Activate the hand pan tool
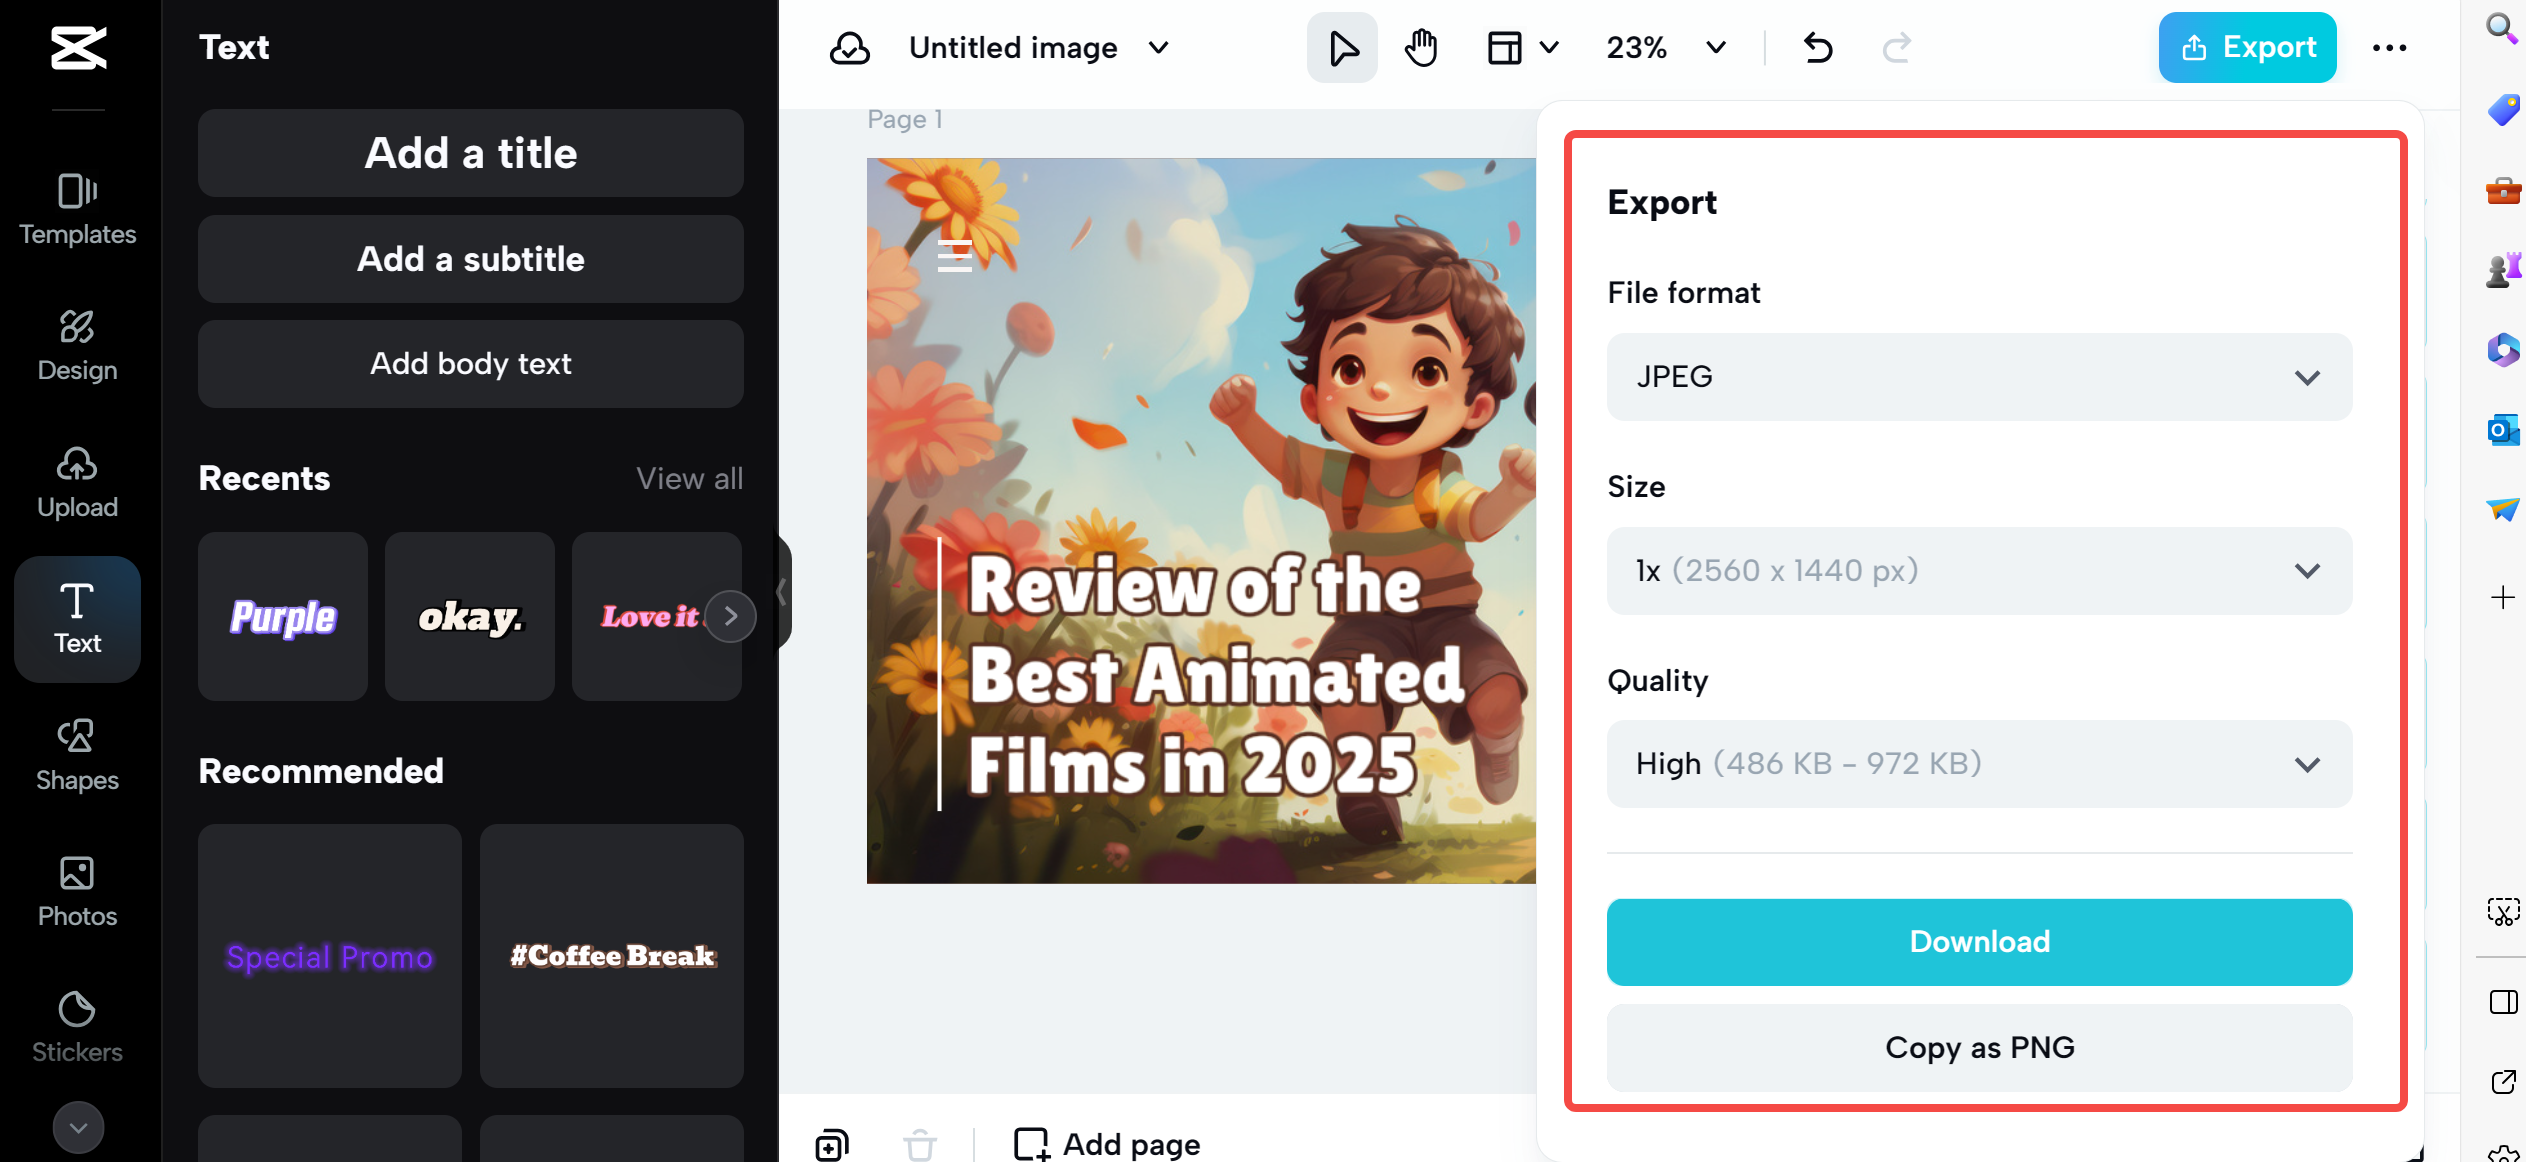The image size is (2526, 1162). pyautogui.click(x=1420, y=47)
